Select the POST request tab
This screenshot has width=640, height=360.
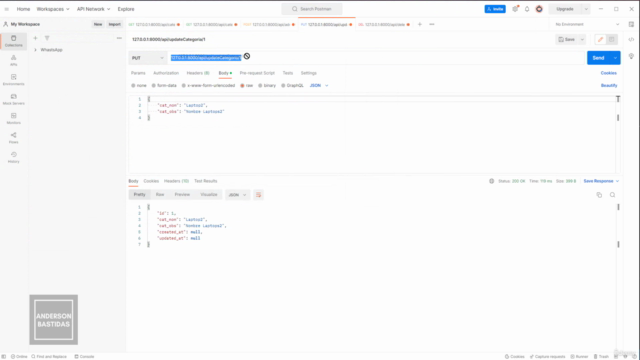coord(269,24)
